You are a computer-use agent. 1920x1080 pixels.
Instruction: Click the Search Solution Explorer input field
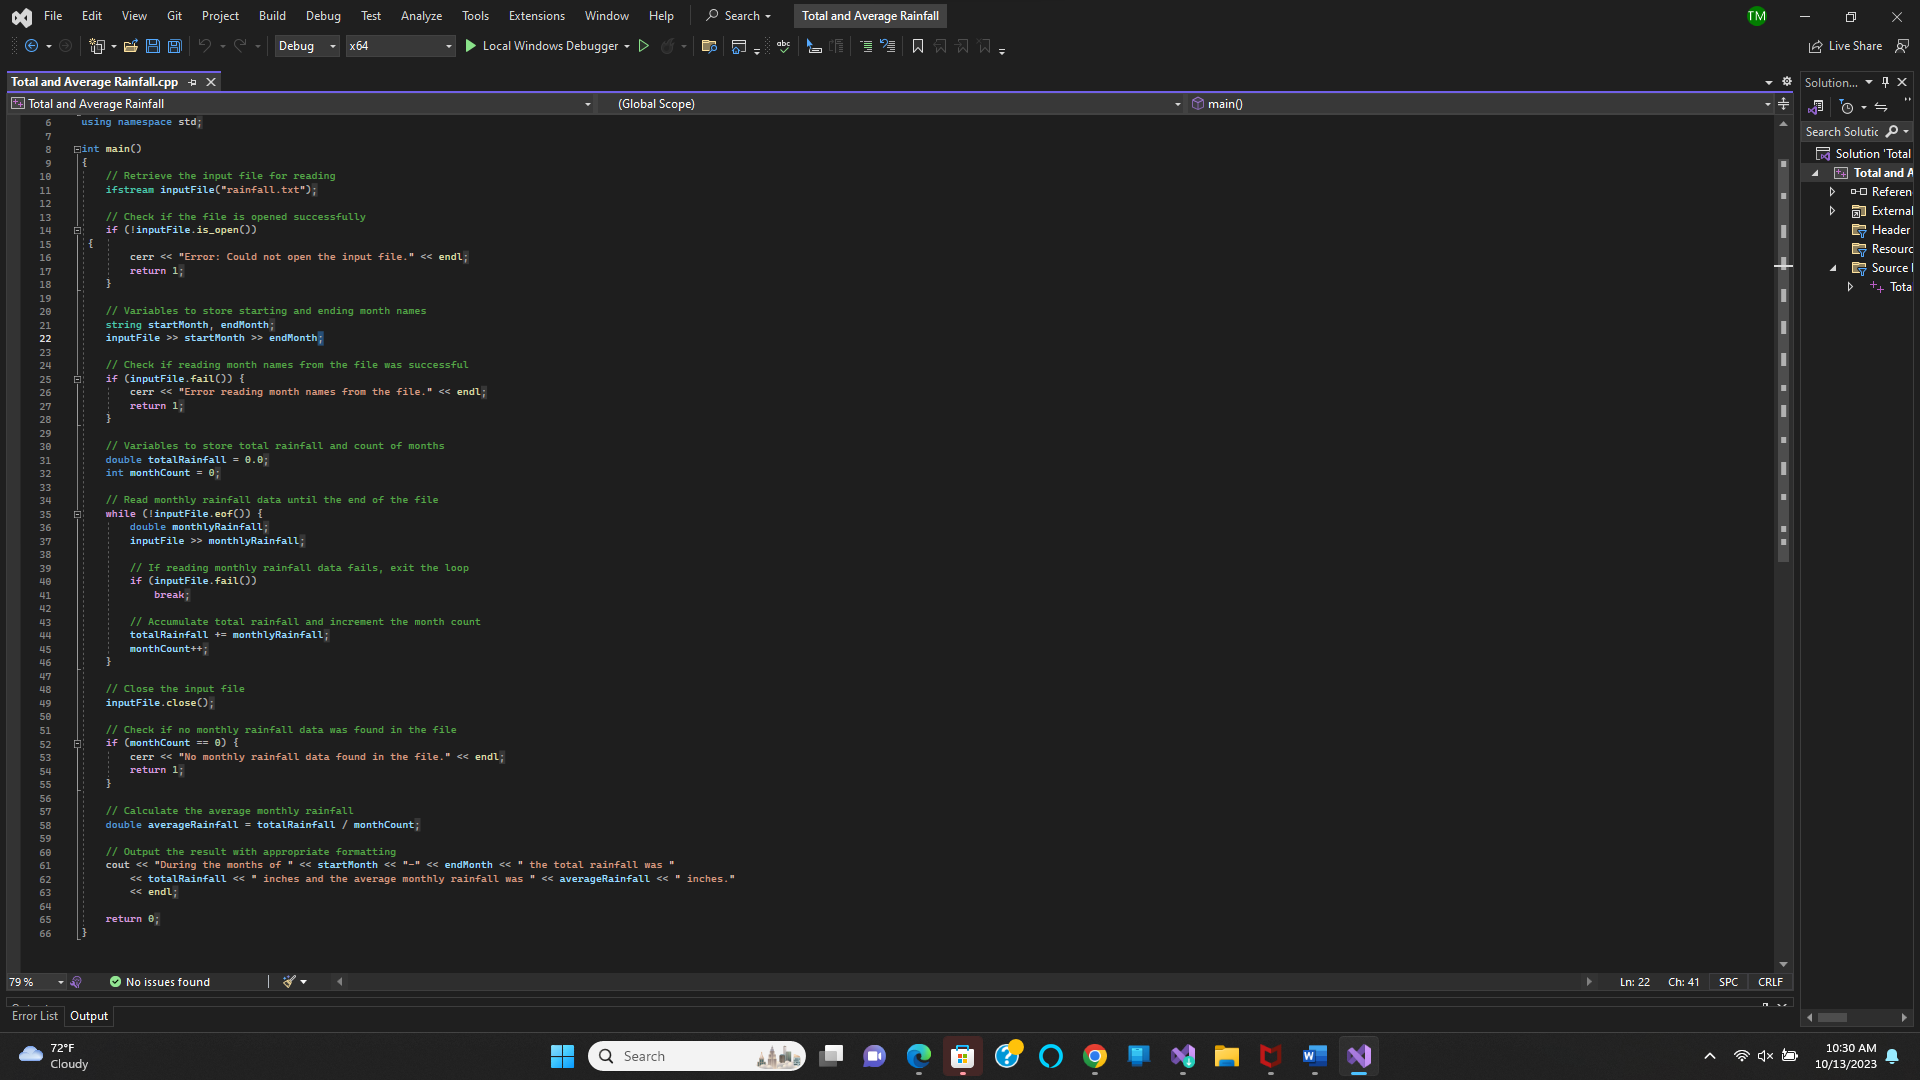[1842, 132]
